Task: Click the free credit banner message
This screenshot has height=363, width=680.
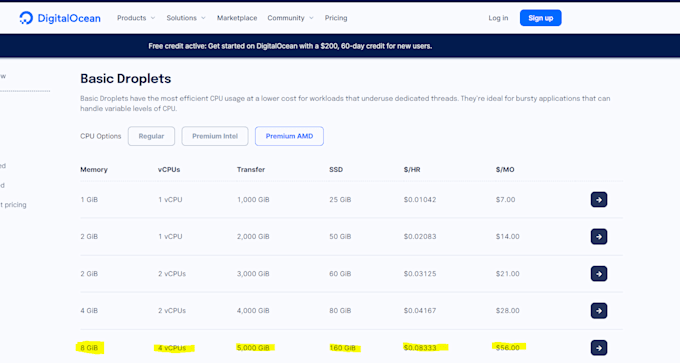Action: pos(290,46)
